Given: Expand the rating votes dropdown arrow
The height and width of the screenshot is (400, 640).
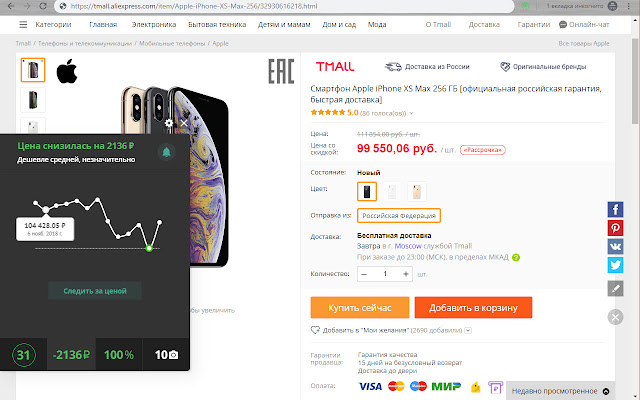Looking at the screenshot, I should pos(411,113).
